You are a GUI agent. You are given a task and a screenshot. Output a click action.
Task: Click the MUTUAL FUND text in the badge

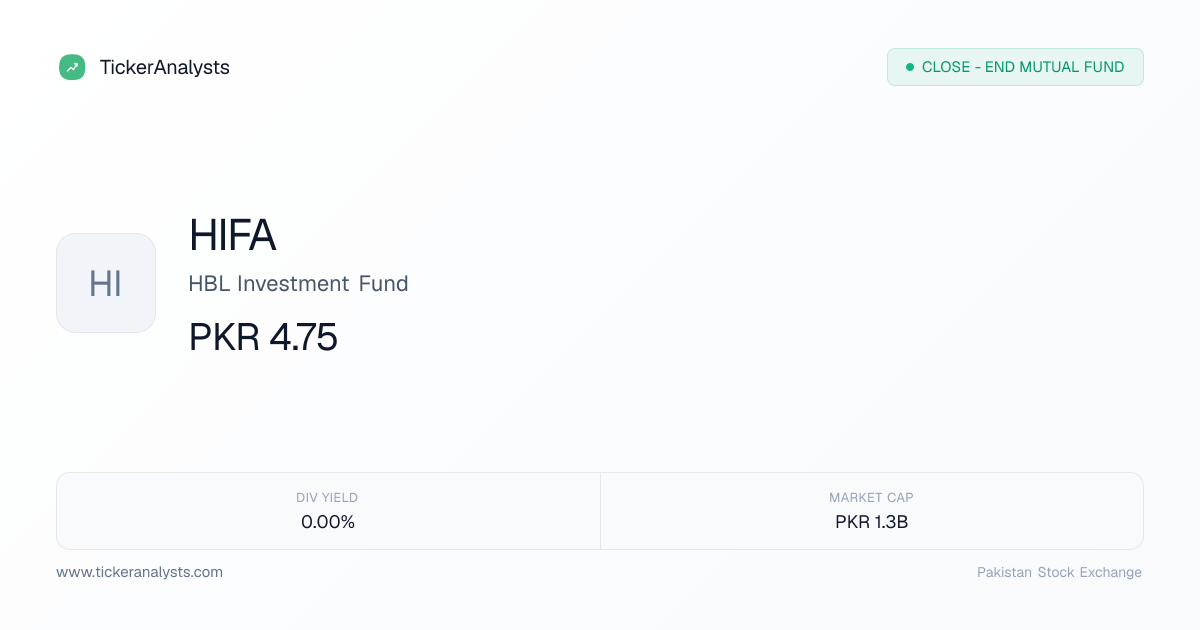pyautogui.click(x=1072, y=67)
